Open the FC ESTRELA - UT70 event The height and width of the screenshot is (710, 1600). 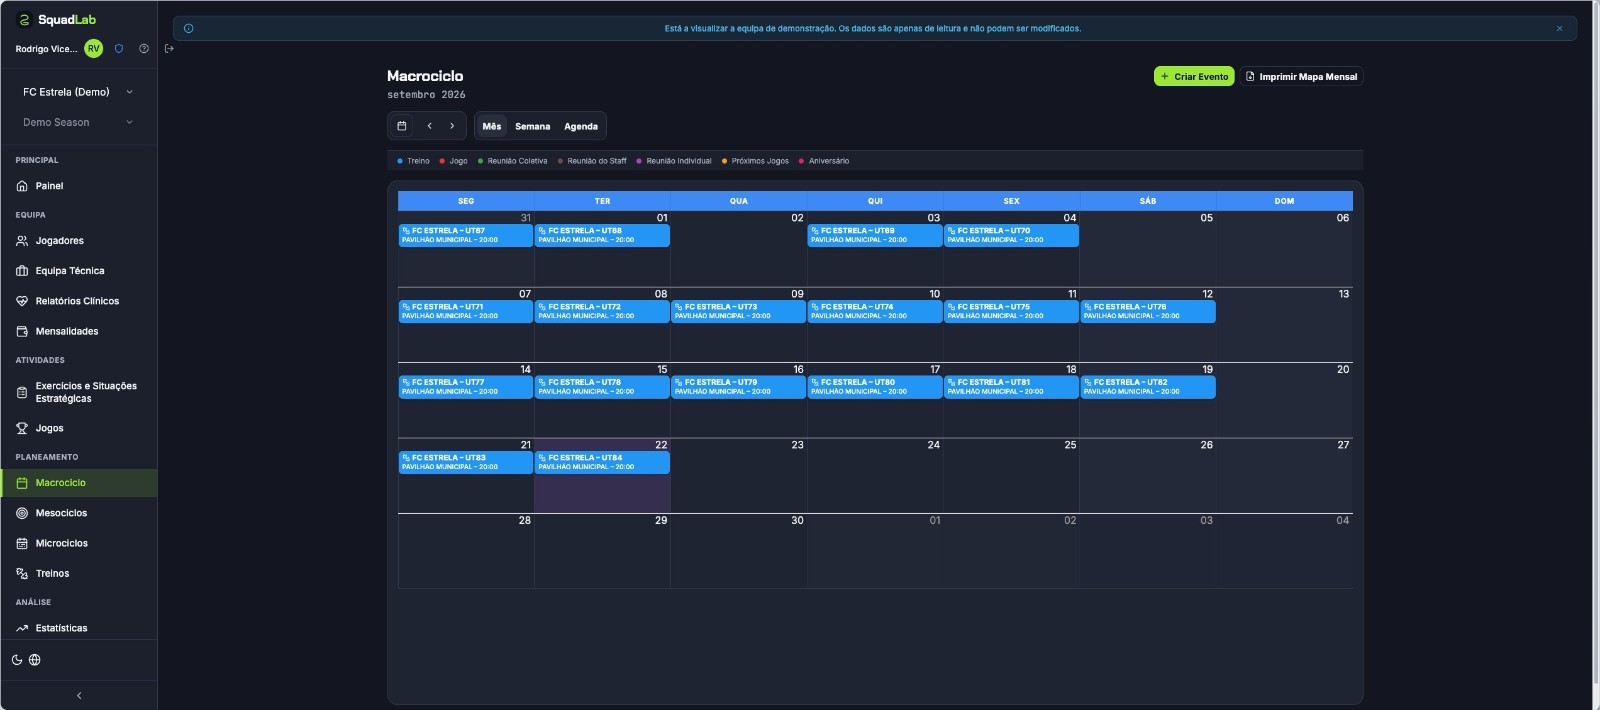(x=1011, y=235)
